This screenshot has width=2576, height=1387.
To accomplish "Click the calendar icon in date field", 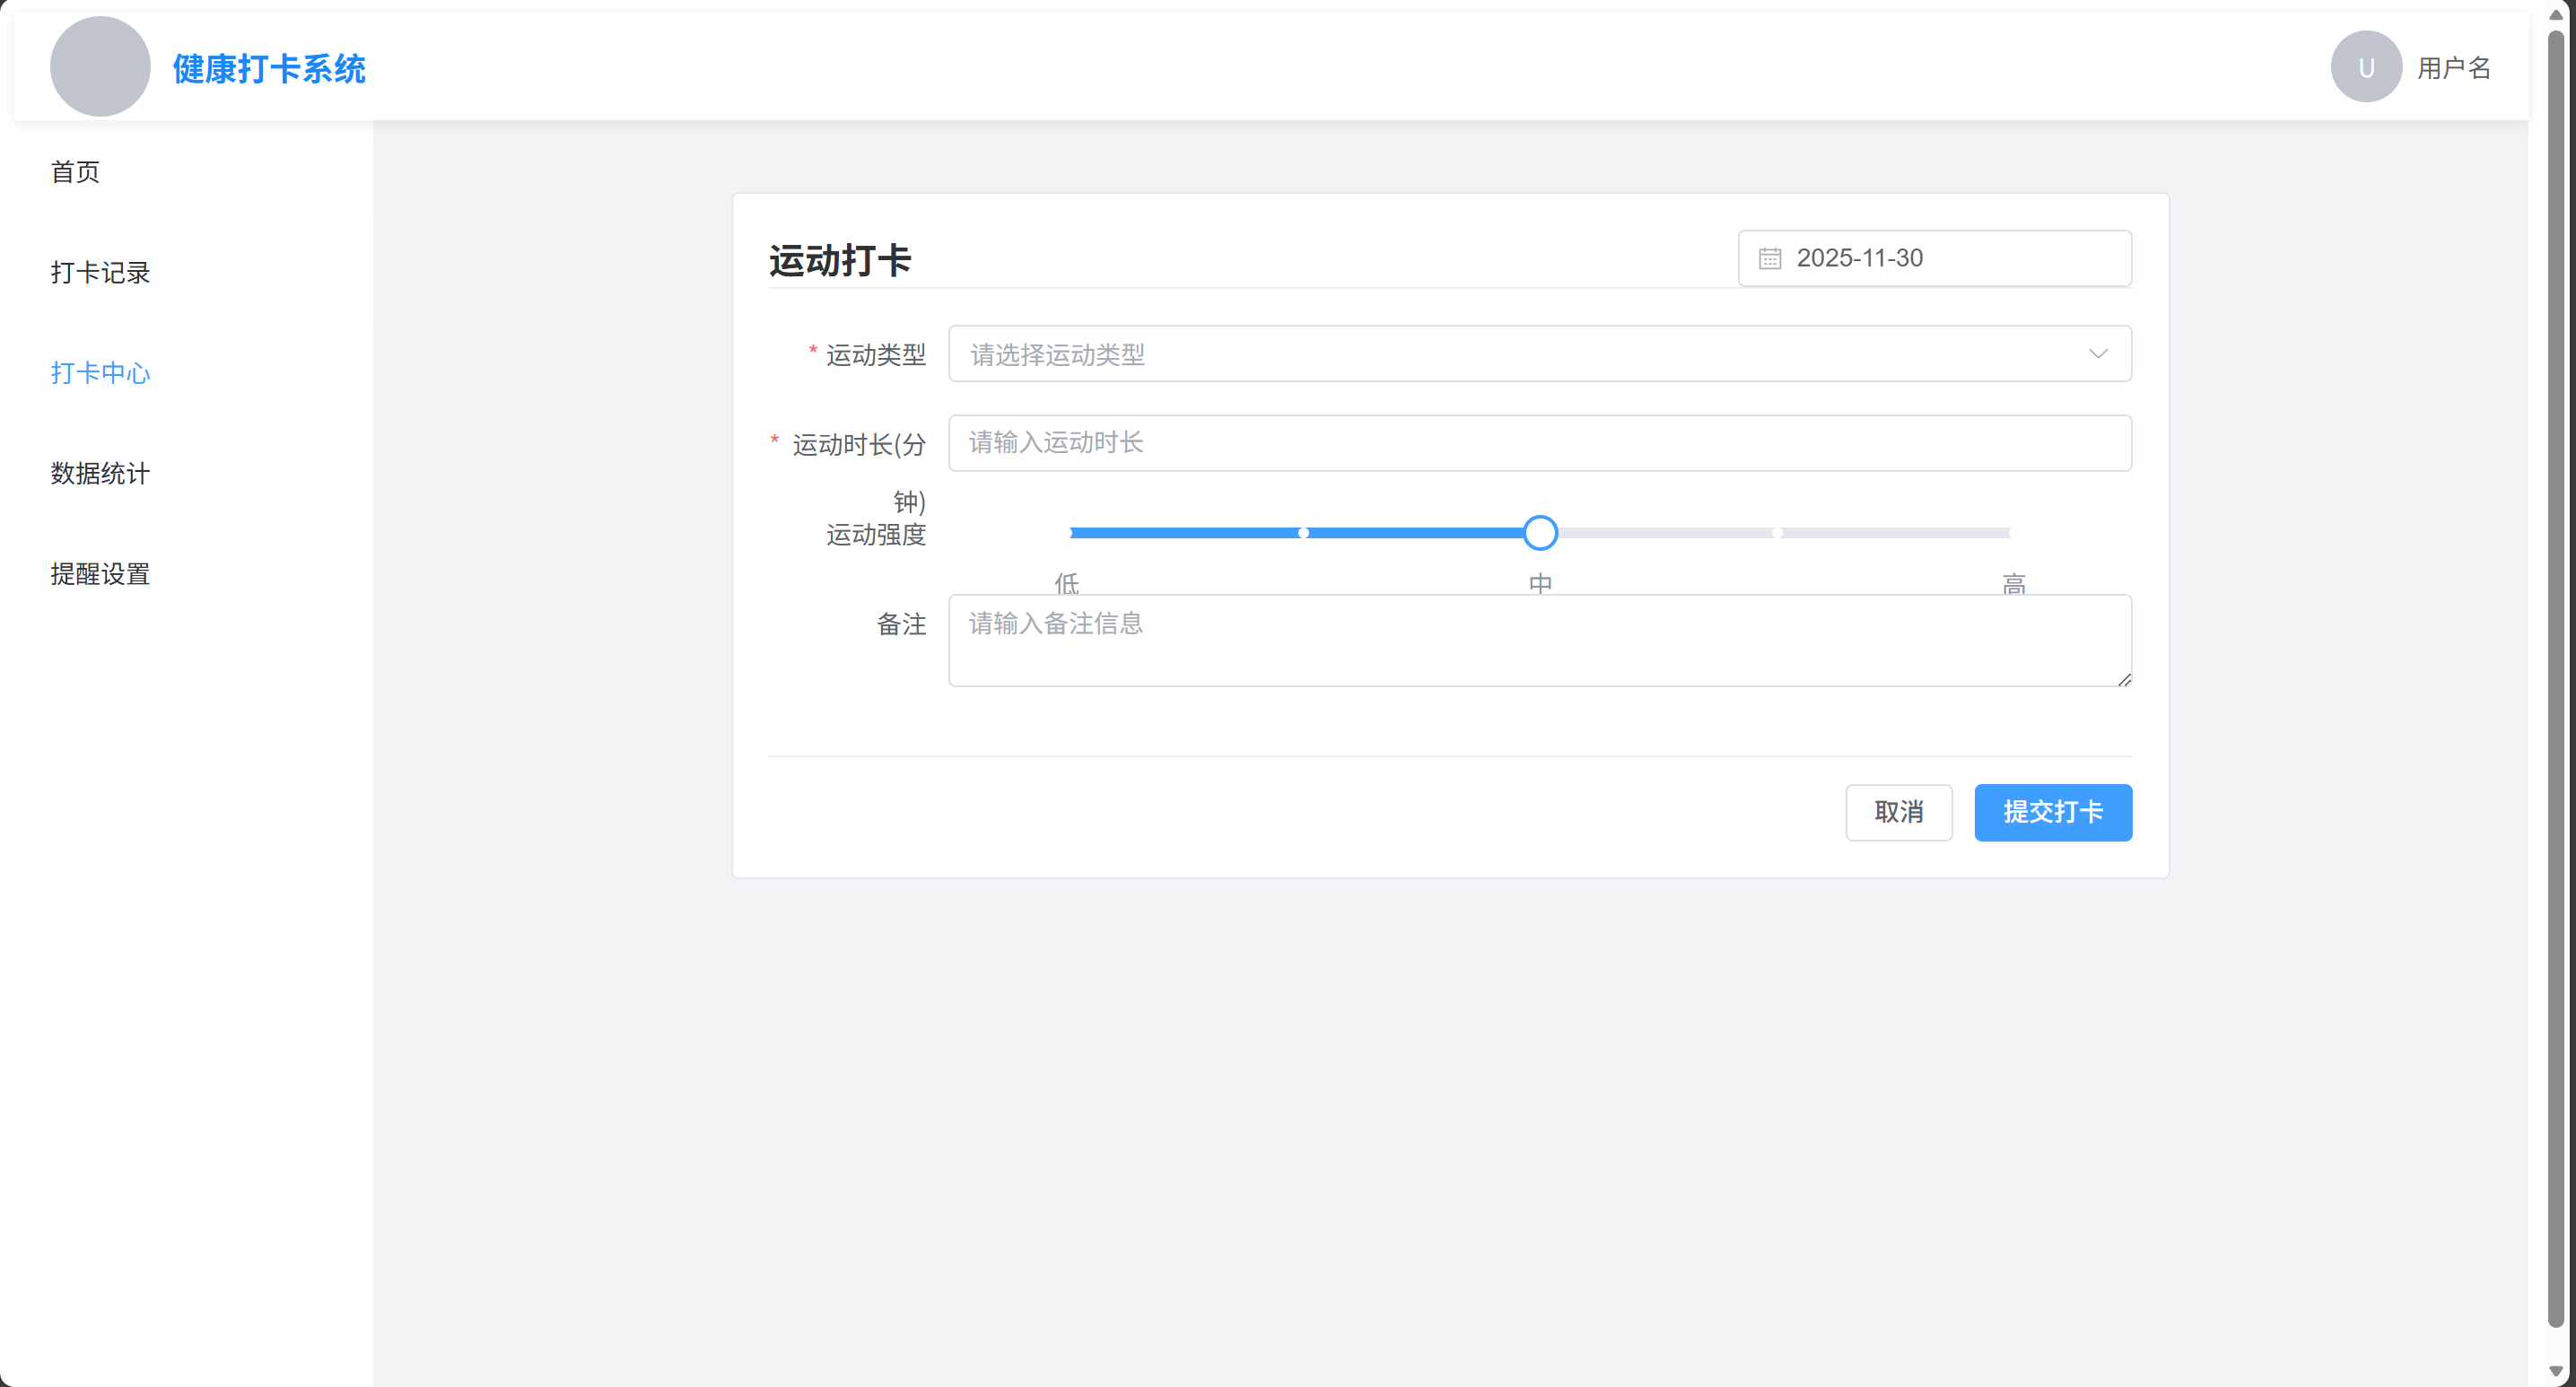I will point(1769,259).
